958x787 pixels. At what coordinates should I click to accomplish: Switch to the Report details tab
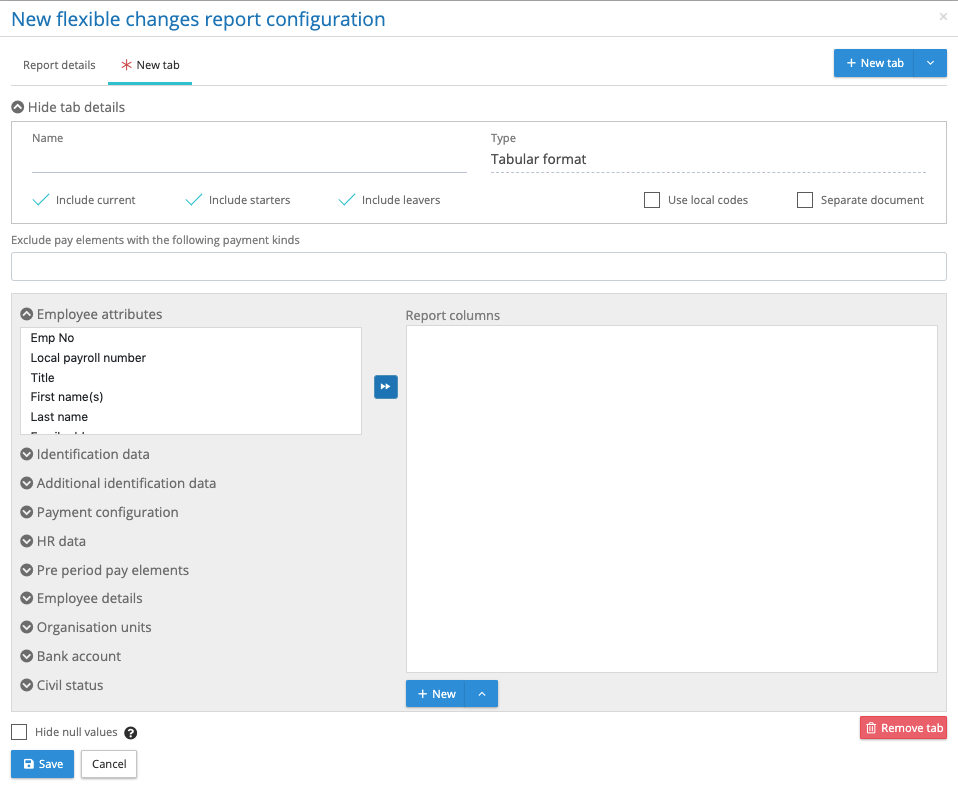(59, 65)
